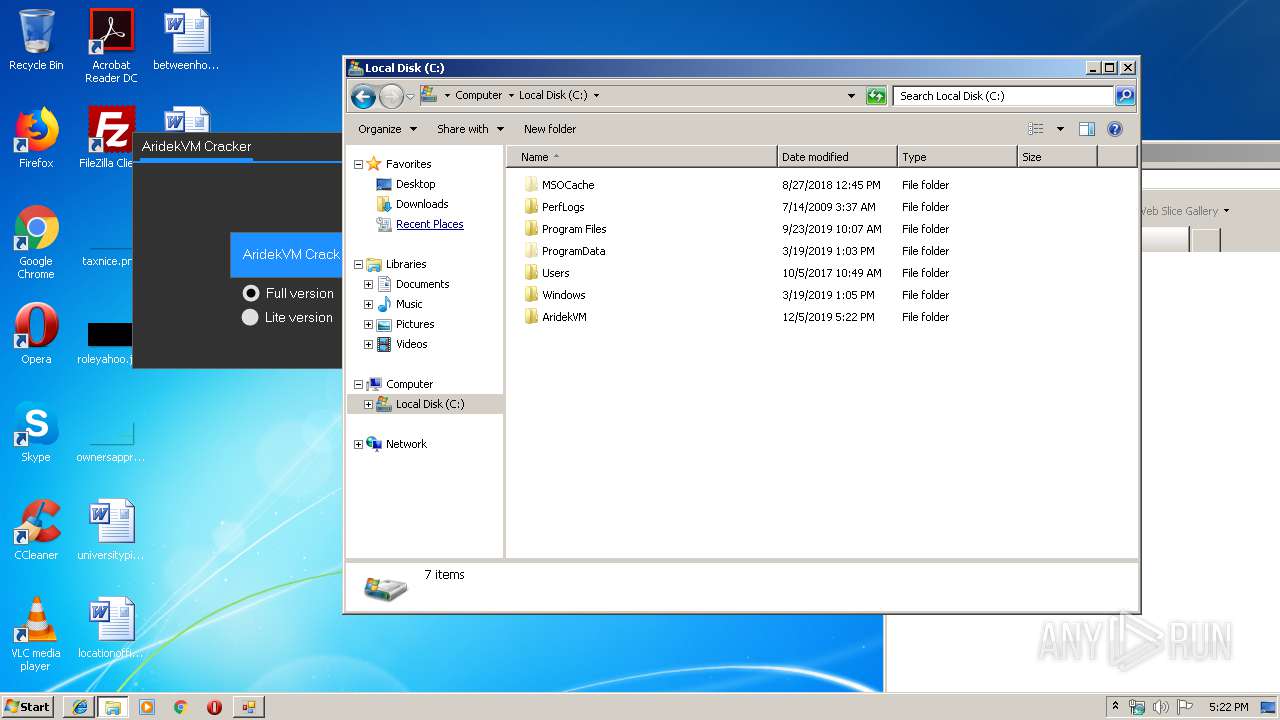The image size is (1280, 720).
Task: Click Opera taskbar icon
Action: tap(214, 707)
